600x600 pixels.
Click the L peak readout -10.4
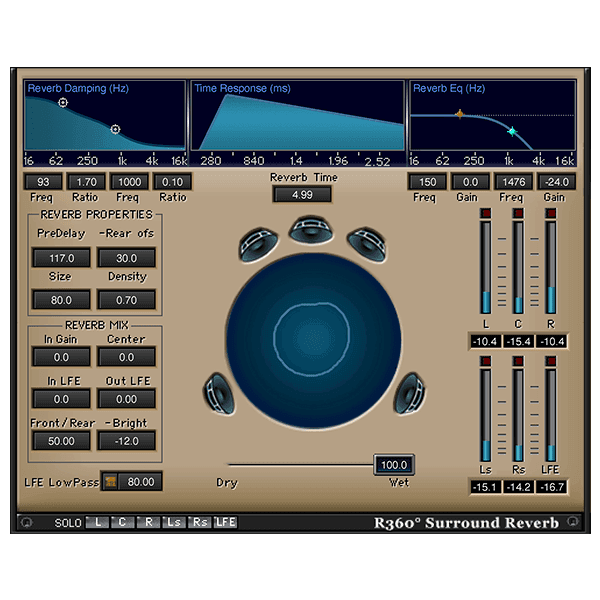coord(485,341)
